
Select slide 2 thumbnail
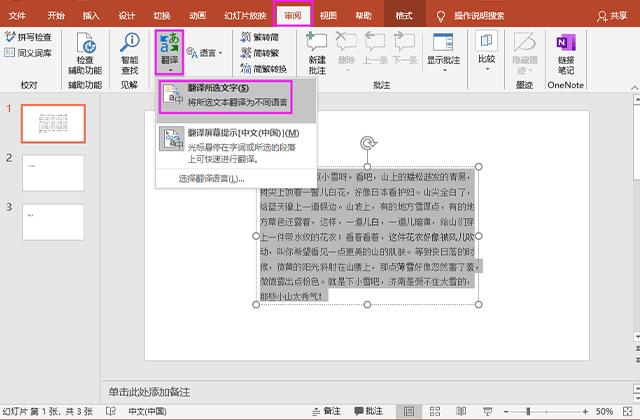click(x=53, y=173)
